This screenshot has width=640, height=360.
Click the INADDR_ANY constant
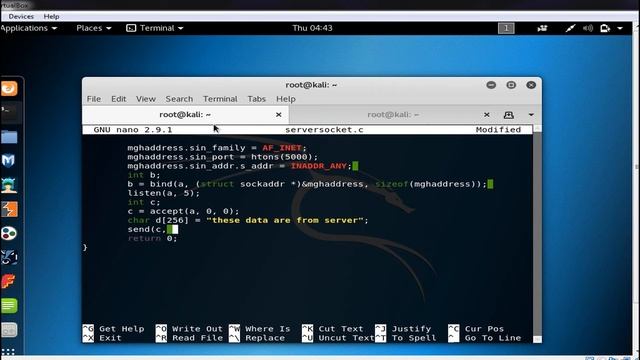click(319, 166)
